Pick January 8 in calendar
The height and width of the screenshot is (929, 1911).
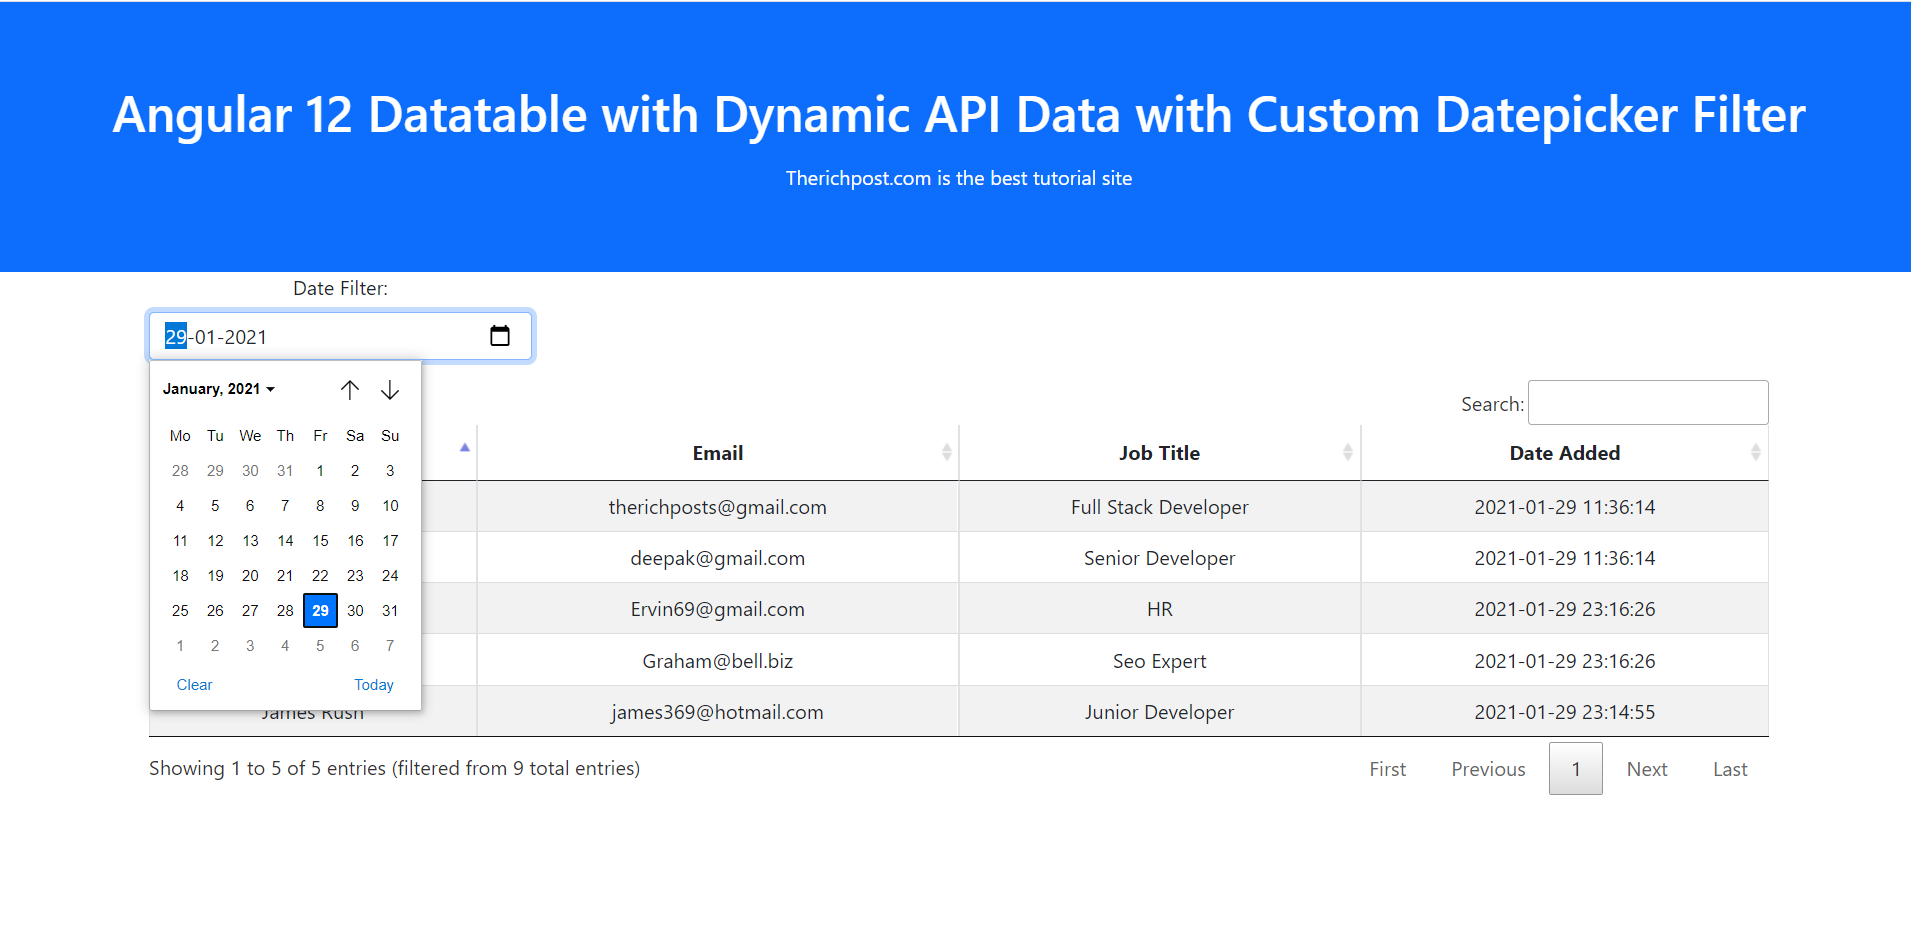[320, 506]
